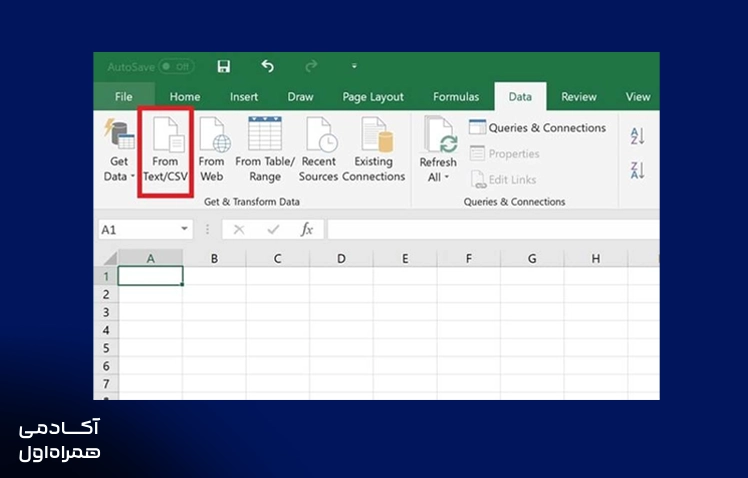Select row 1 header

pos(106,276)
